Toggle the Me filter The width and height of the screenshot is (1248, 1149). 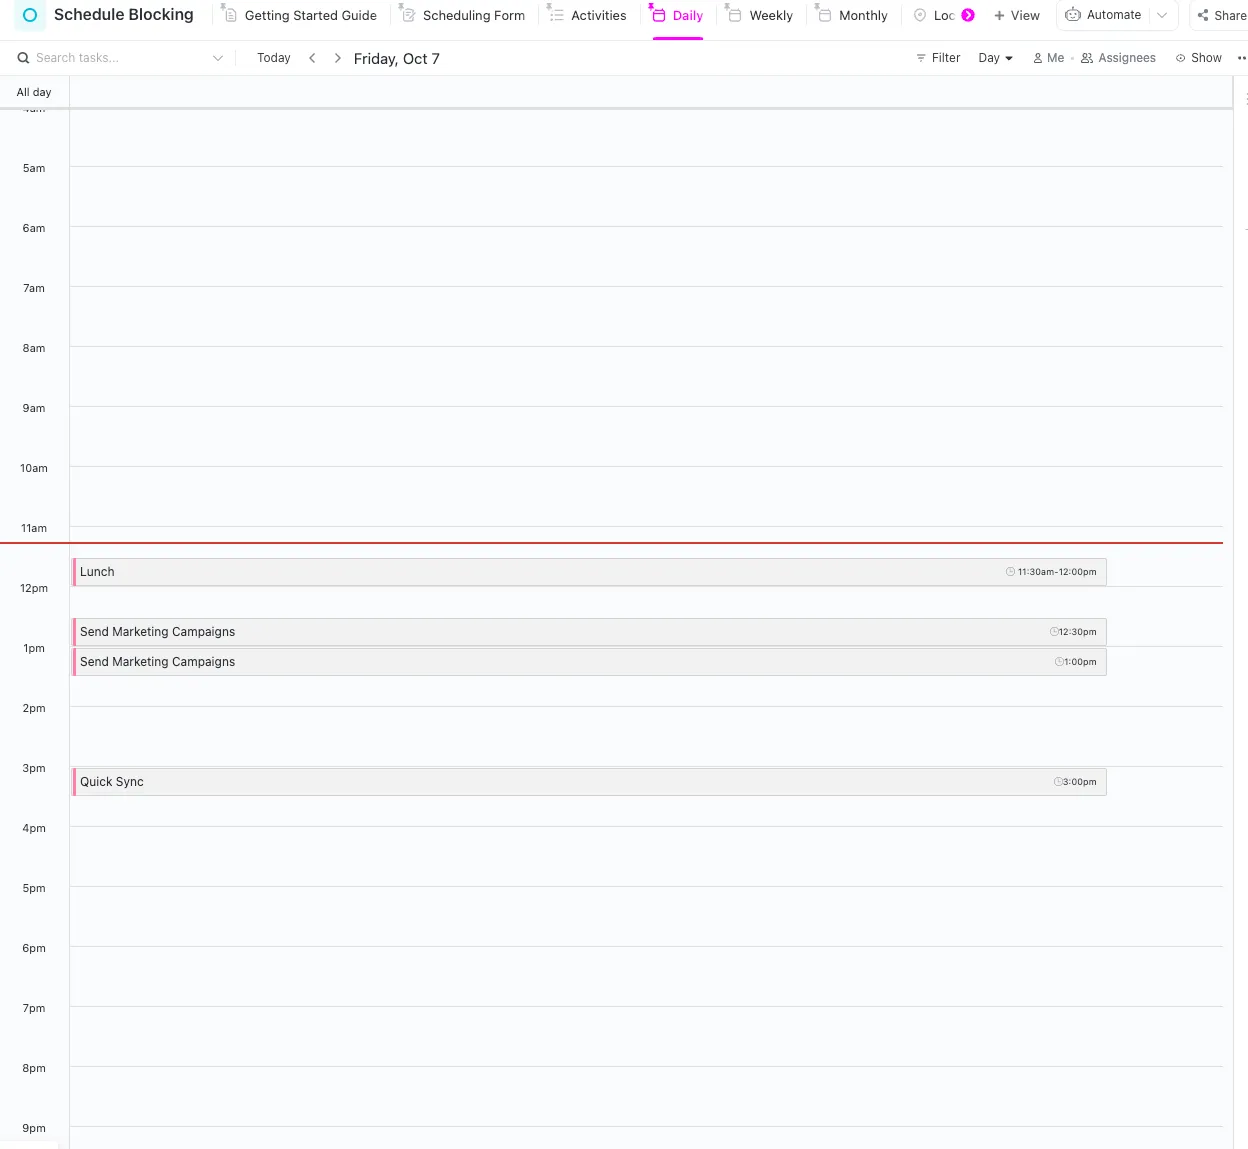(x=1048, y=58)
